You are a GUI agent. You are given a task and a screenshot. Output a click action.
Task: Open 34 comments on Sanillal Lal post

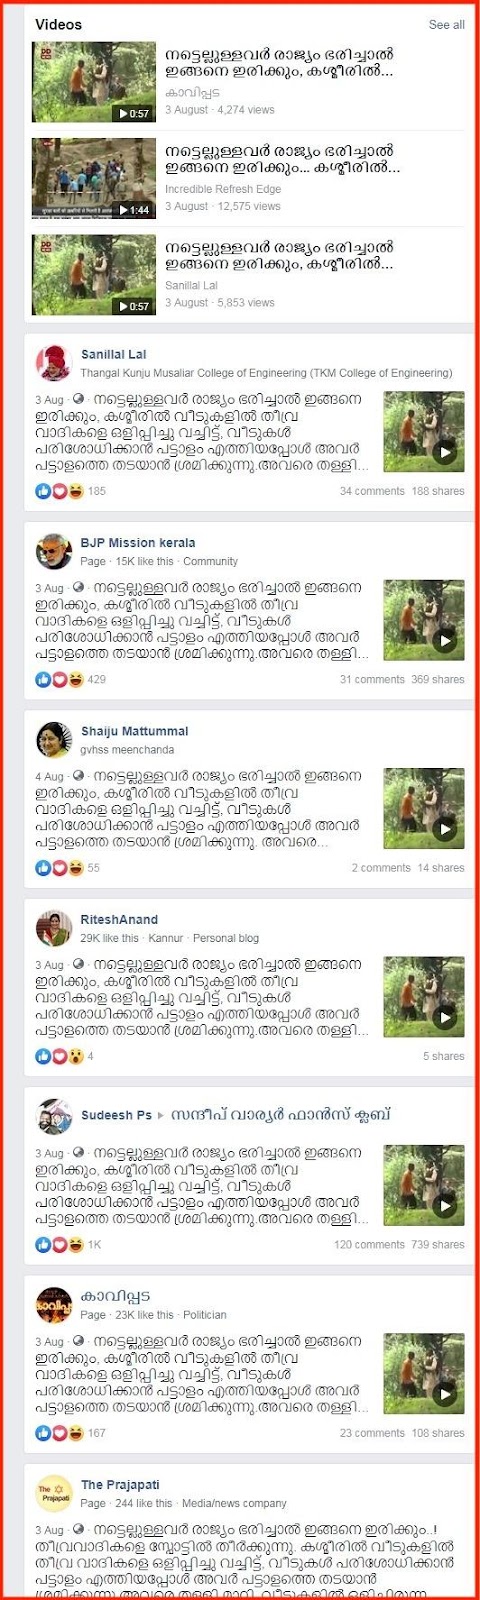pos(372,491)
